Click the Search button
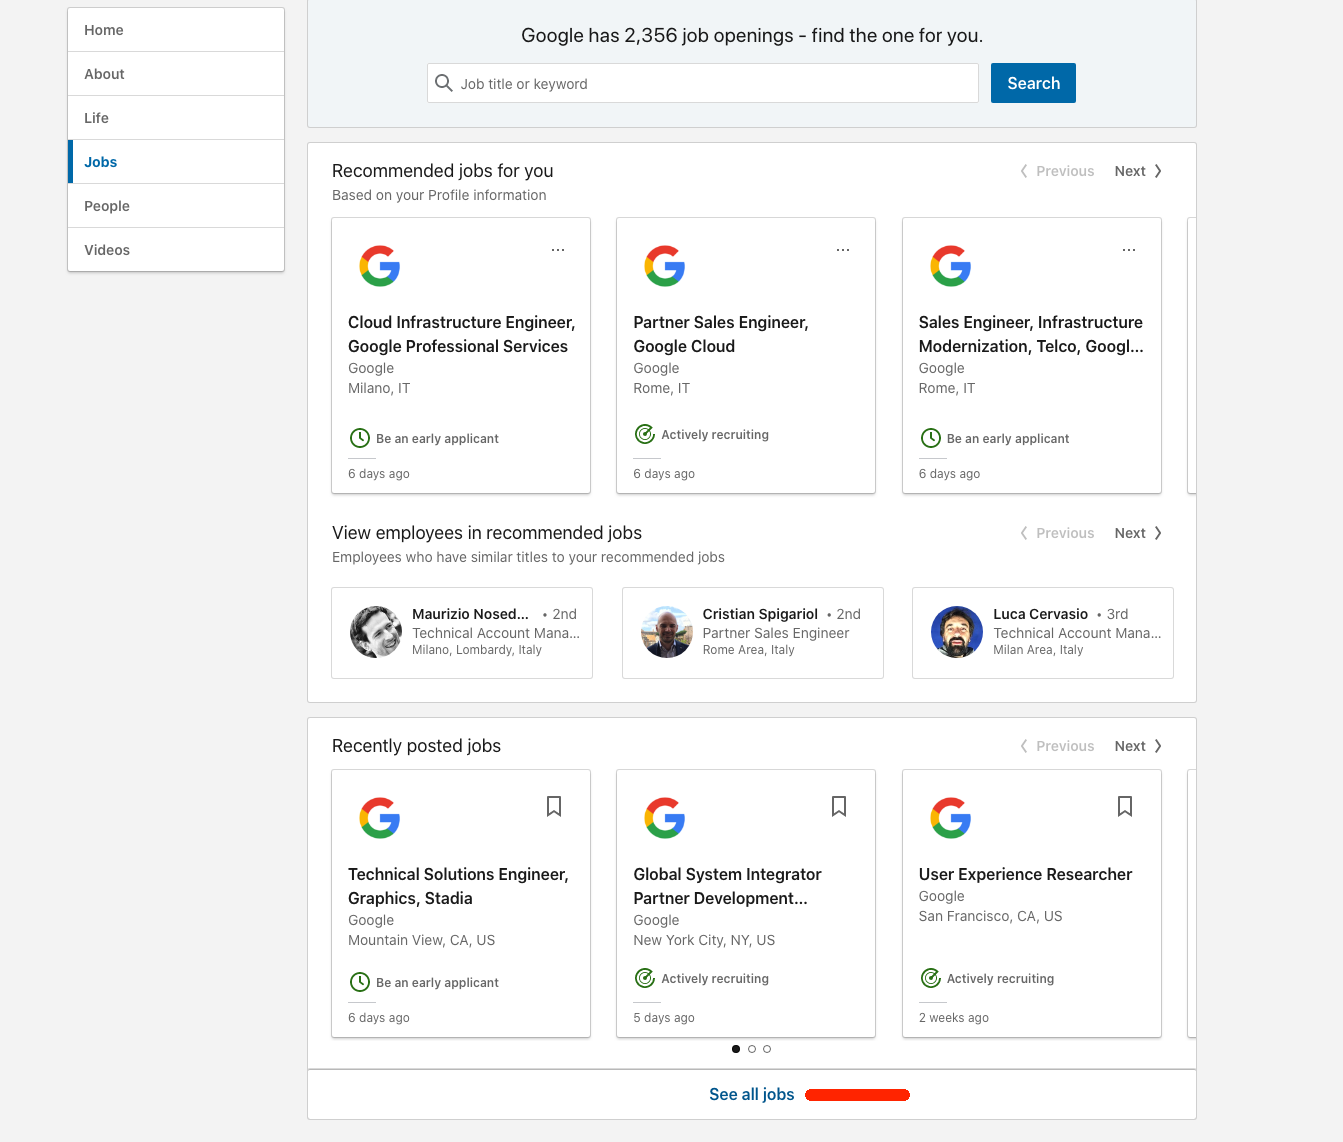 click(x=1033, y=83)
